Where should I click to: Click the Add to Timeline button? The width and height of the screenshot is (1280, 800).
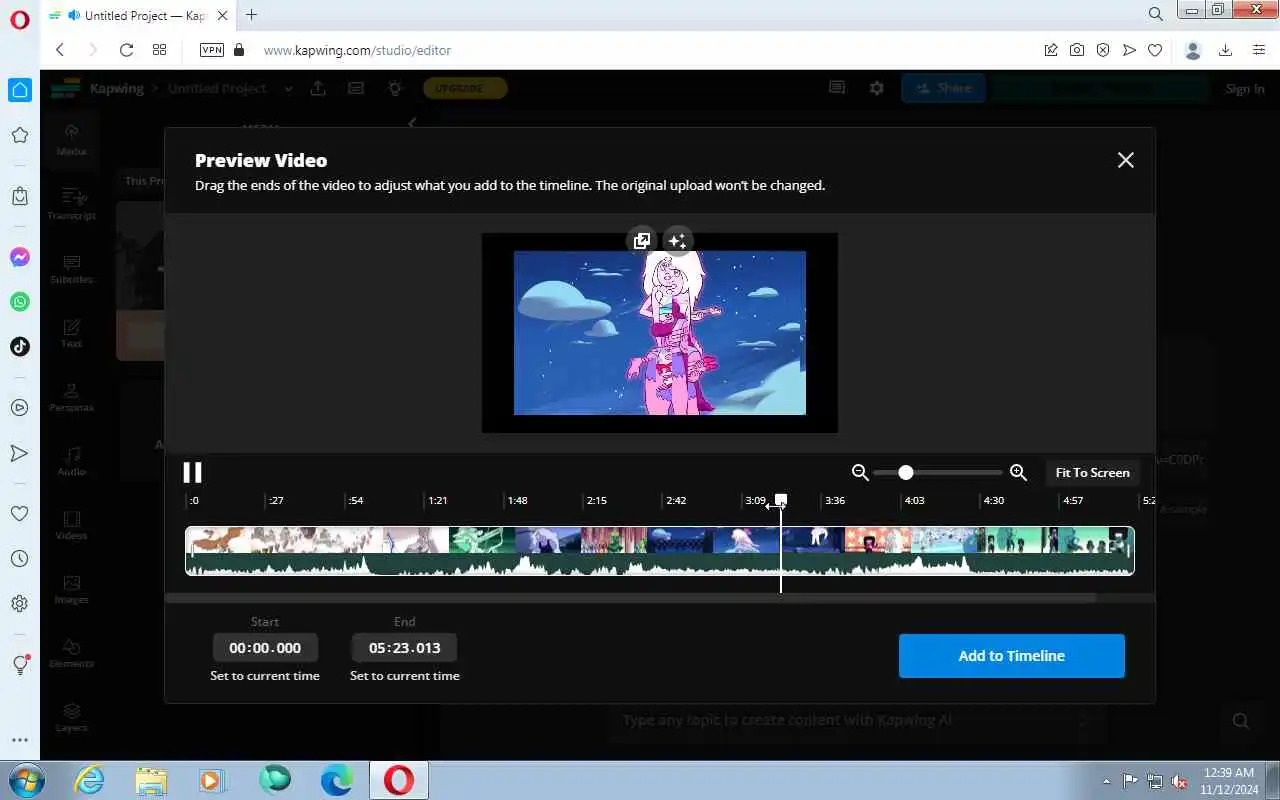coord(1011,656)
